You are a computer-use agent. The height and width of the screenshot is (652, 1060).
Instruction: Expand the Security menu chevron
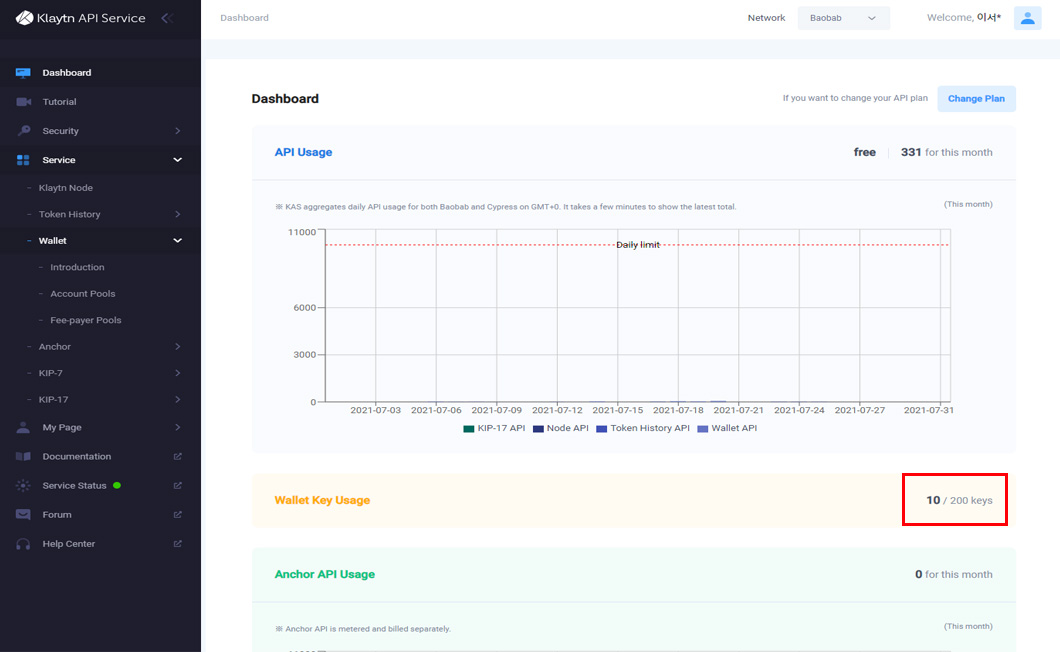[178, 131]
